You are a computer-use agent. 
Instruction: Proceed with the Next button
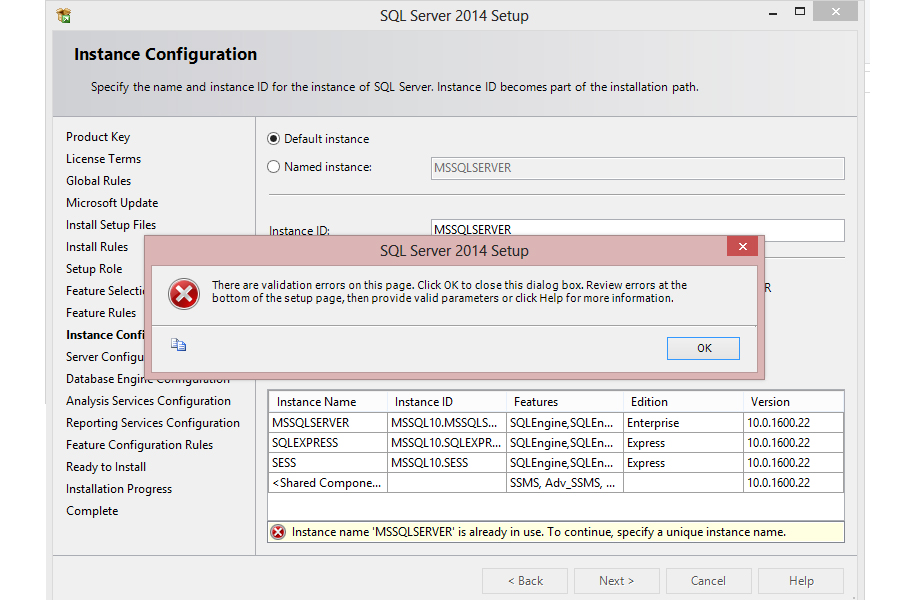[x=616, y=581]
